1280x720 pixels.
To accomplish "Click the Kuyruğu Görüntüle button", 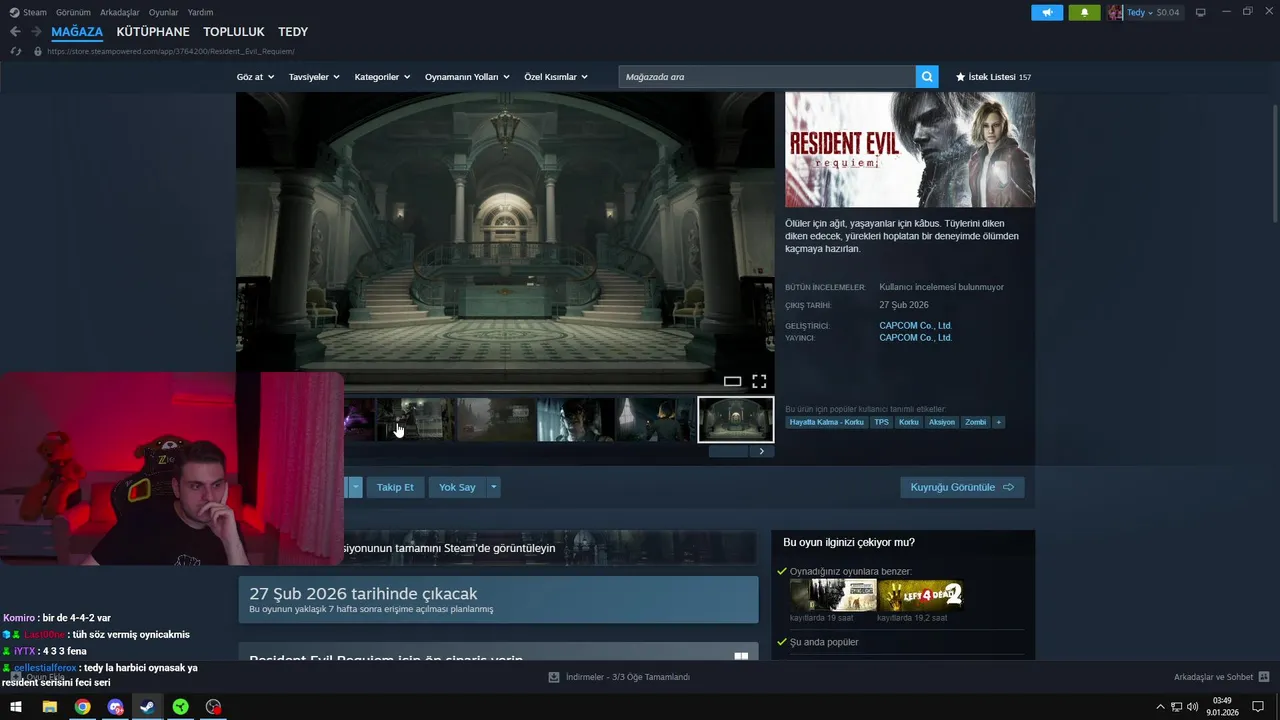I will [x=962, y=487].
